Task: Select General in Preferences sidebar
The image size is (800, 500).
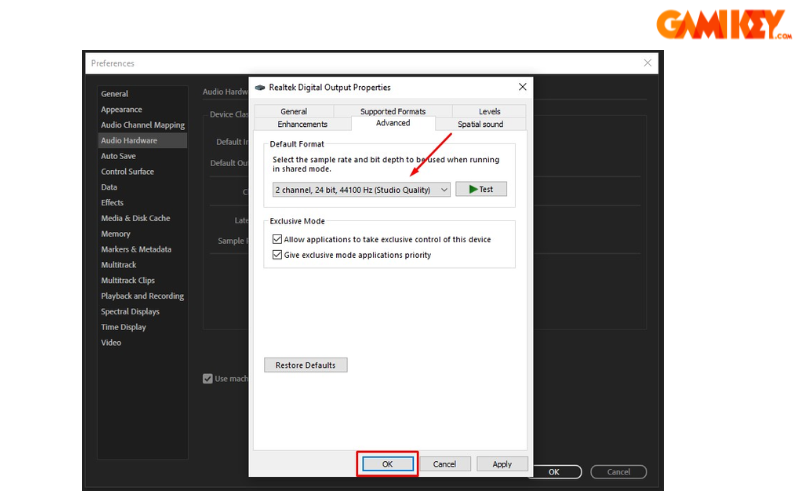Action: point(114,94)
